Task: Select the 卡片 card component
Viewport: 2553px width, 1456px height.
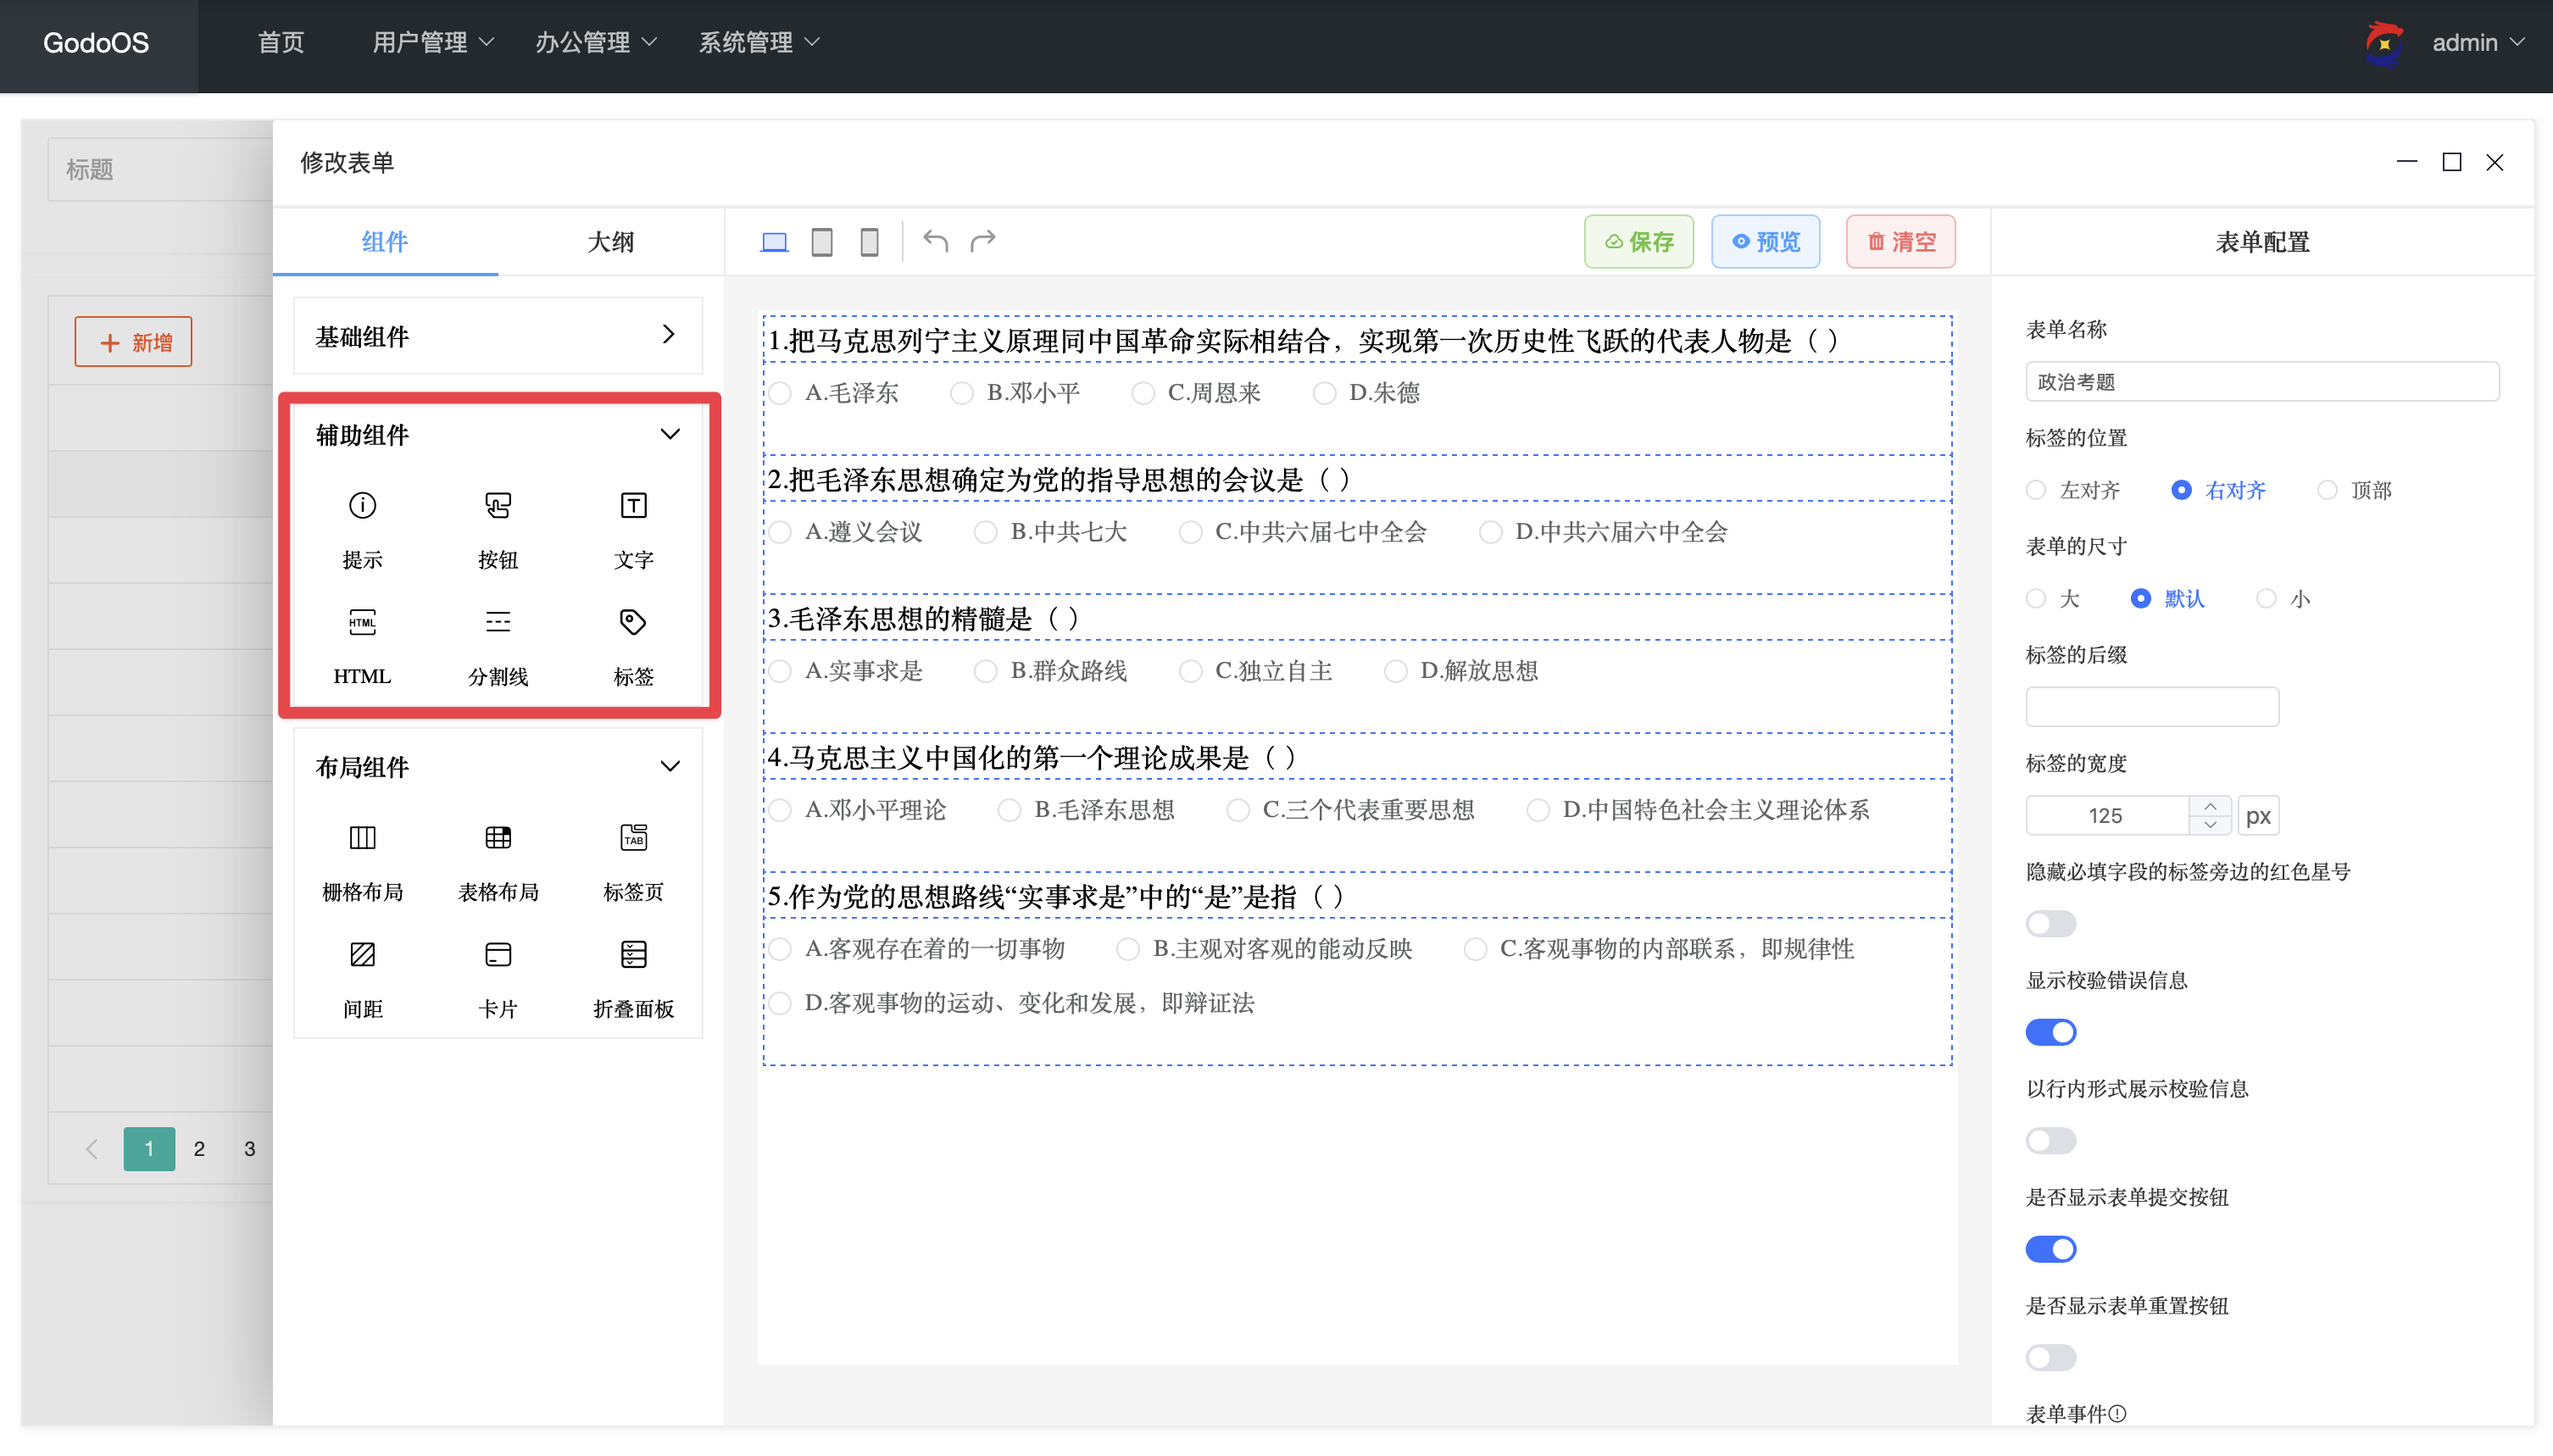Action: (x=498, y=979)
